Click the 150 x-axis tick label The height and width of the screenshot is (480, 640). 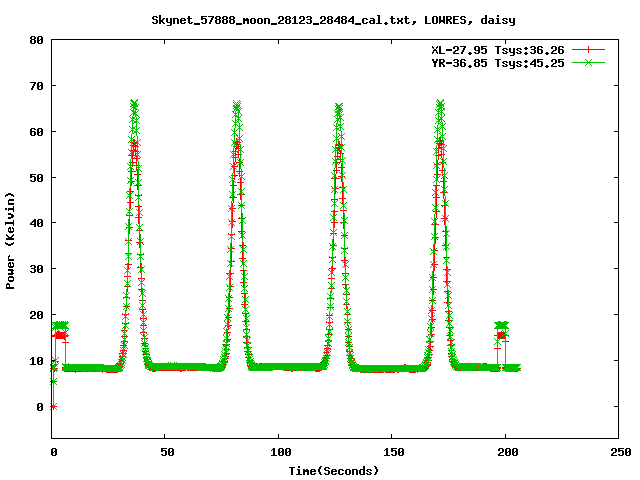[x=393, y=452]
